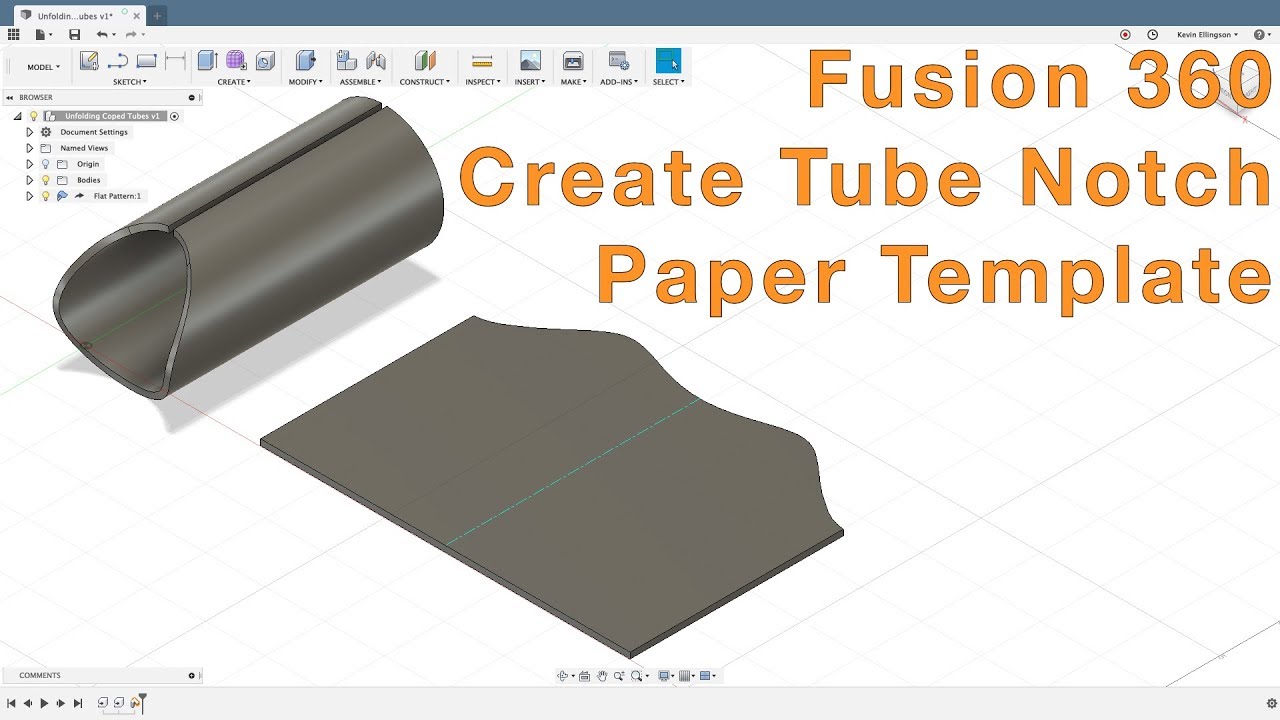The image size is (1280, 720).
Task: Click the record indicator icon
Action: (x=1125, y=34)
